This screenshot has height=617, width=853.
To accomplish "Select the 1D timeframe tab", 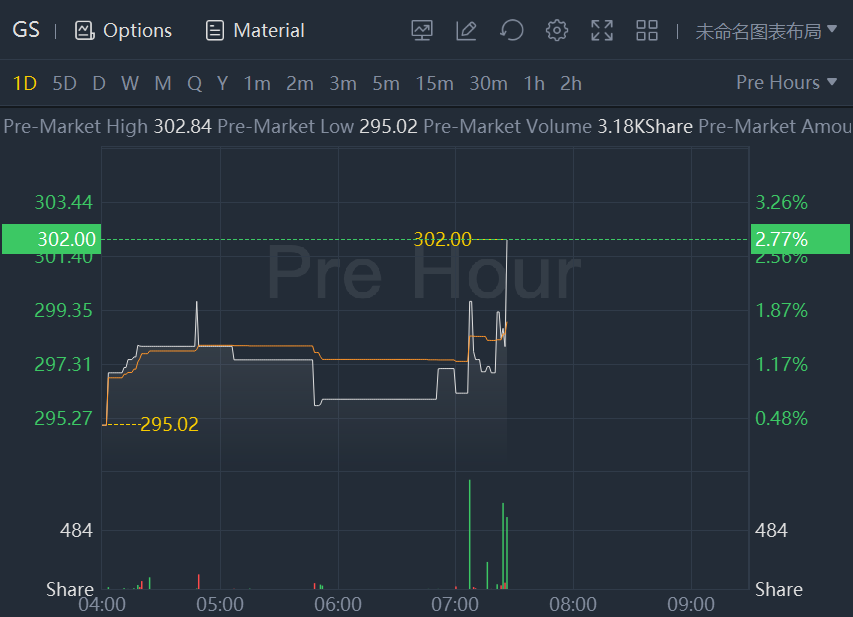I will tap(24, 83).
